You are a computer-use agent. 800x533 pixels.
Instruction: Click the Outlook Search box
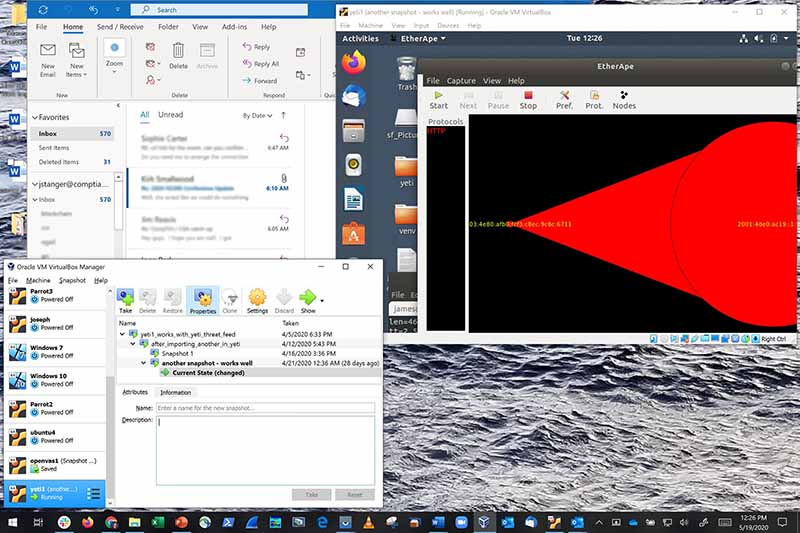pyautogui.click(x=219, y=10)
